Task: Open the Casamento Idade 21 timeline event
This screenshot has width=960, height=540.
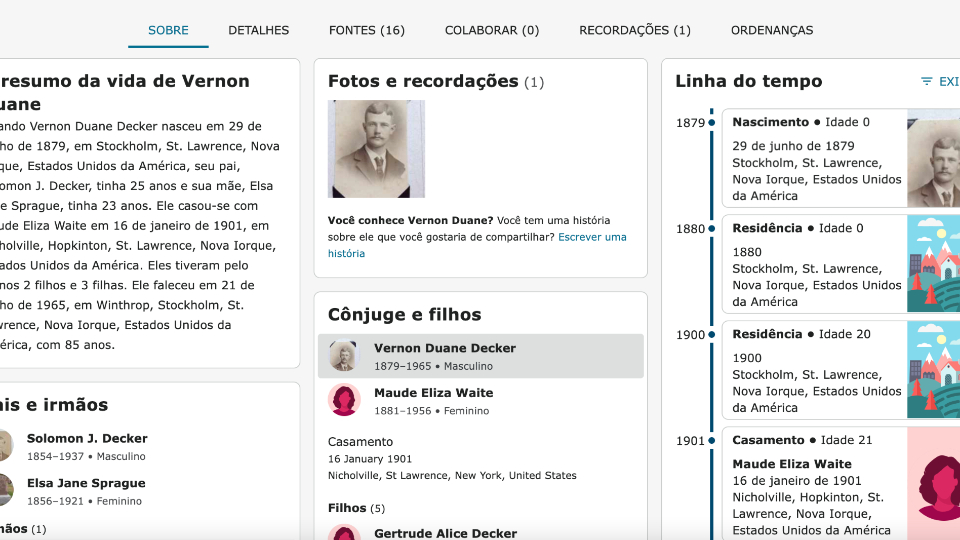Action: pos(841,484)
